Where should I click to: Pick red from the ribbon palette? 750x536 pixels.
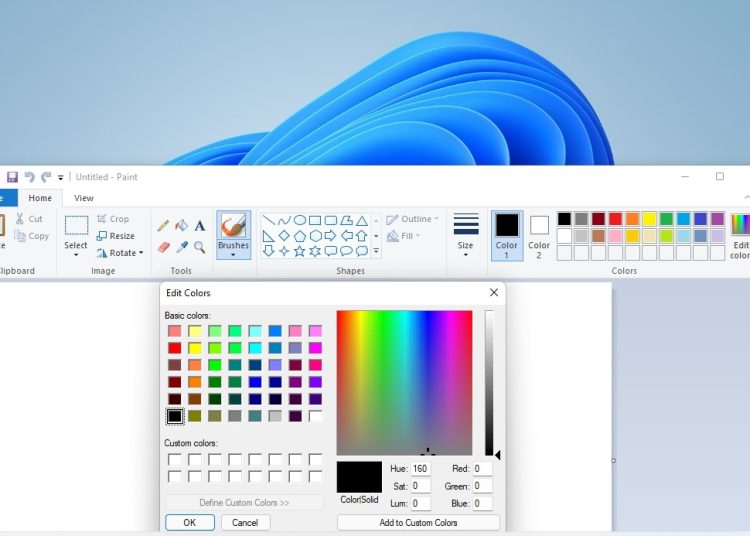616,219
